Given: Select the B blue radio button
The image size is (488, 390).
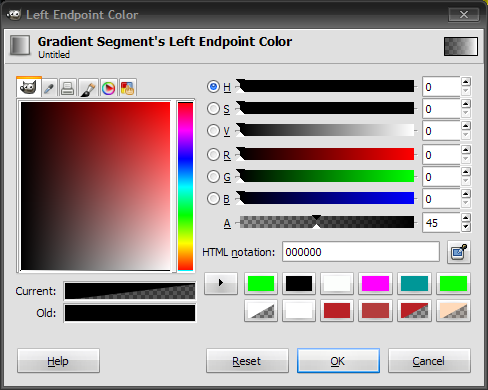Looking at the screenshot, I should [213, 199].
